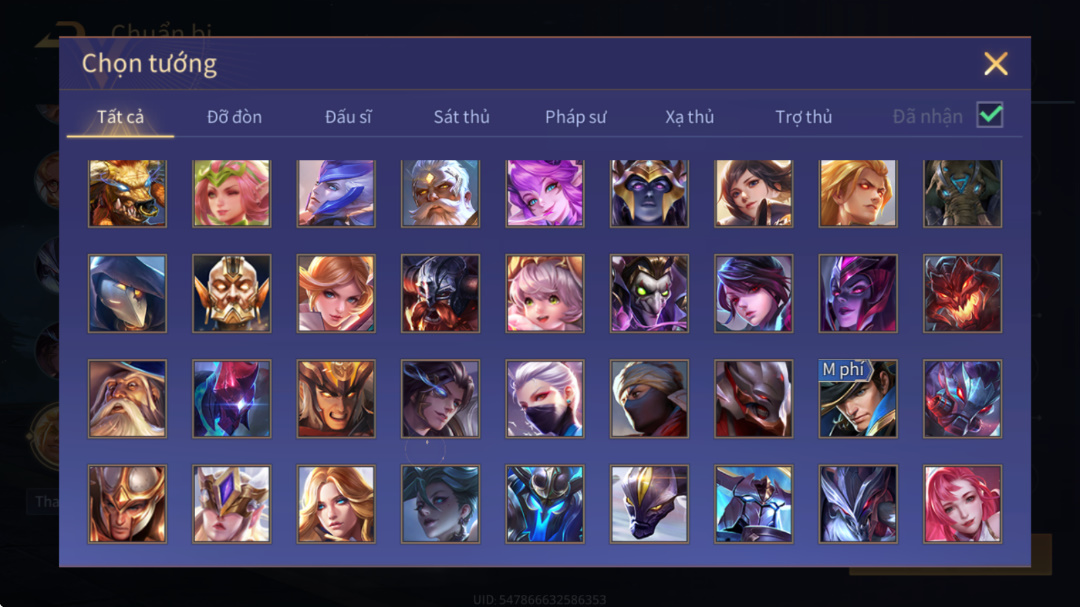This screenshot has width=1080, height=607.
Task: Open the 'Đấu sĩ' tab
Action: tap(348, 117)
